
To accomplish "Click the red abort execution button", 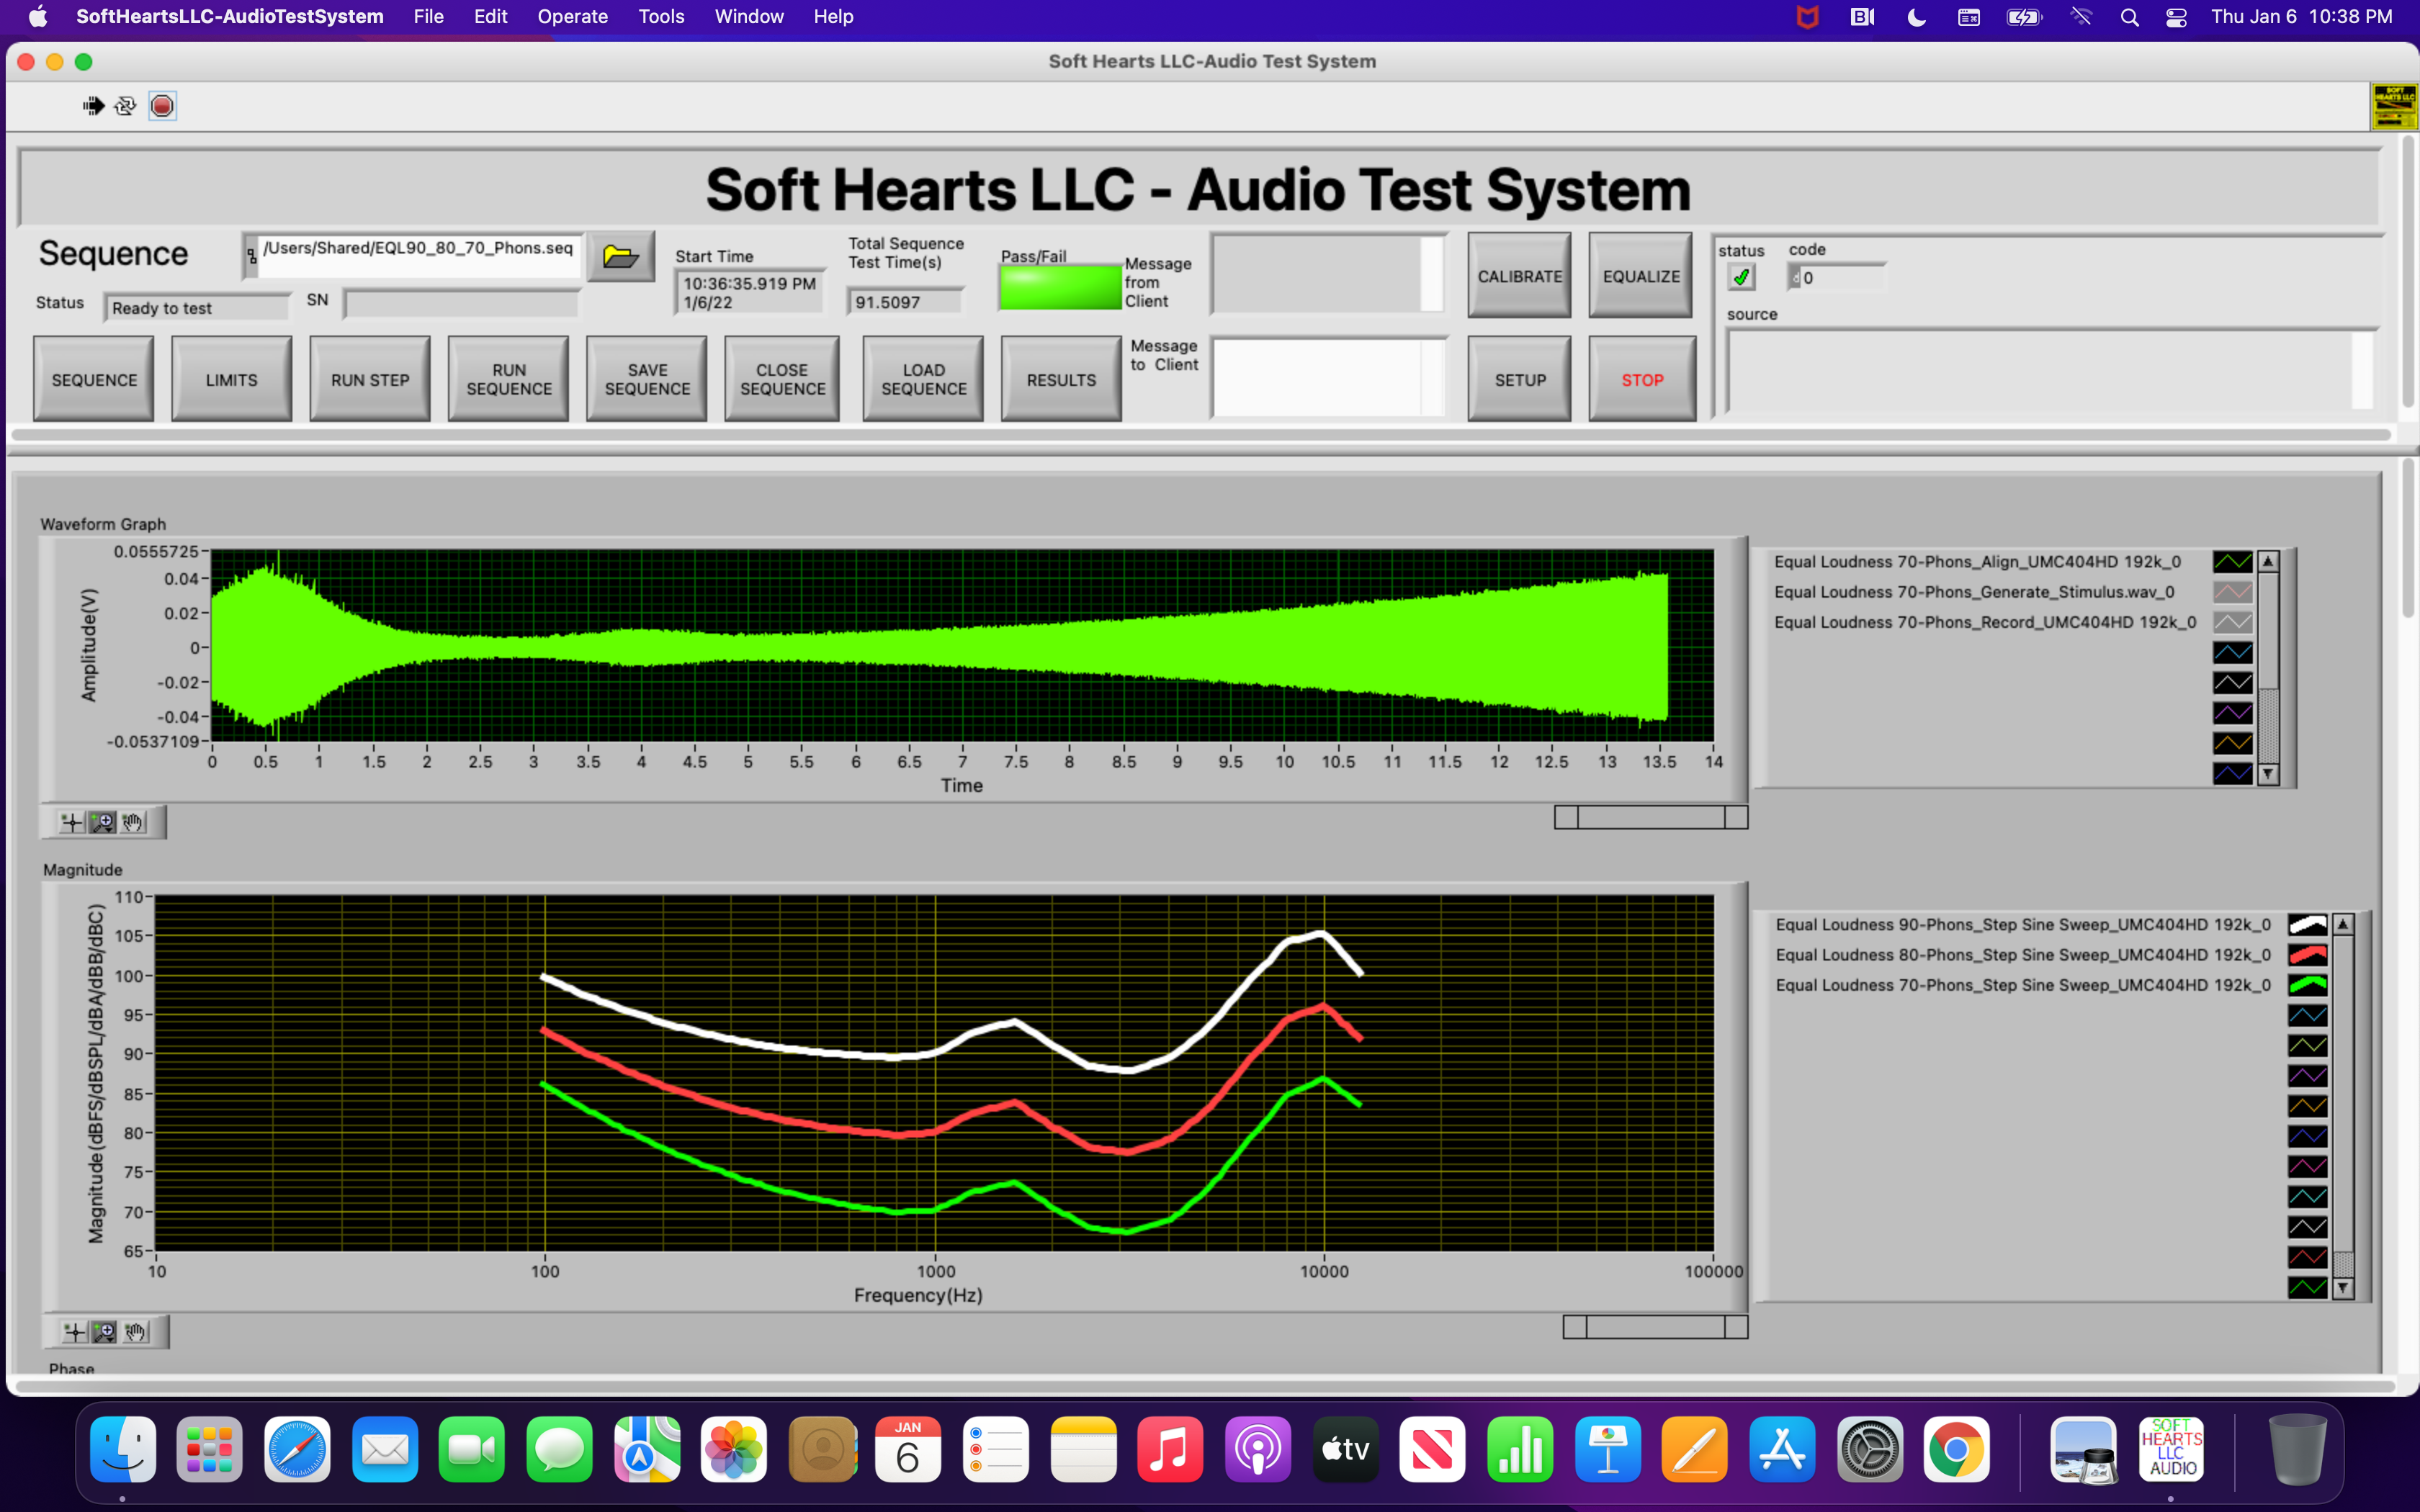I will [162, 106].
